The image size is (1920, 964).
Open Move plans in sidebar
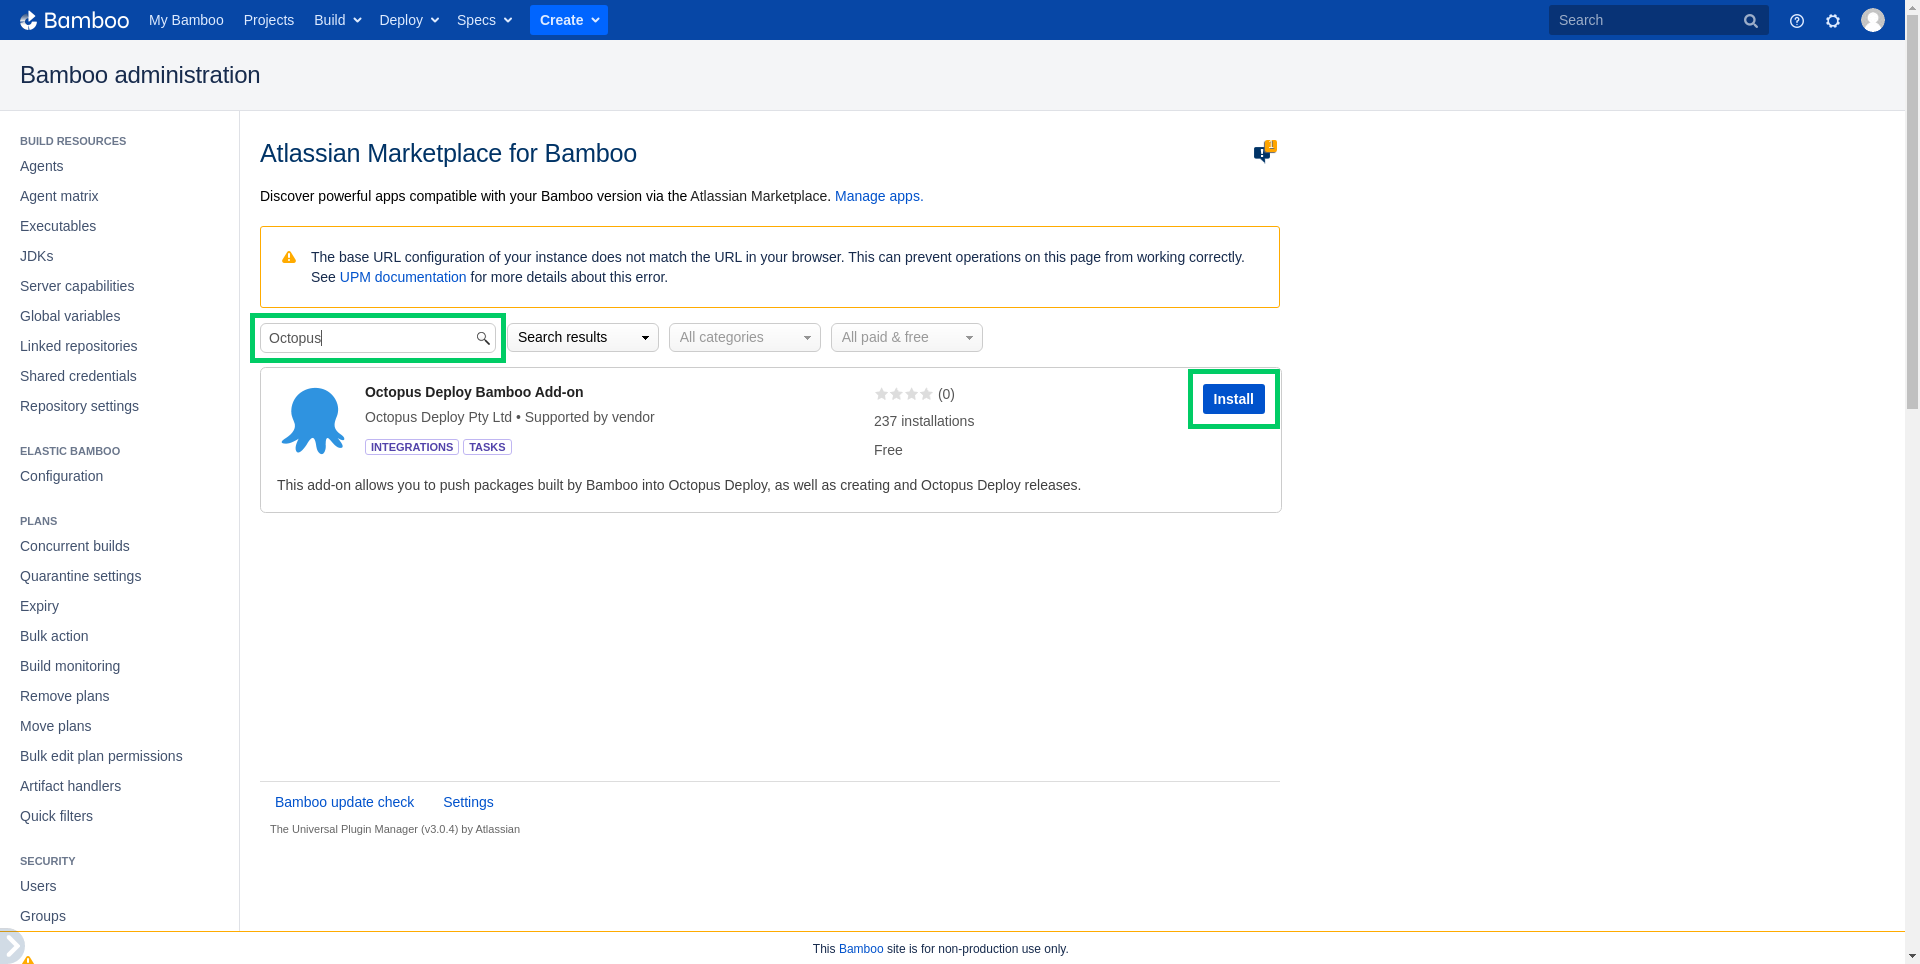pyautogui.click(x=56, y=726)
